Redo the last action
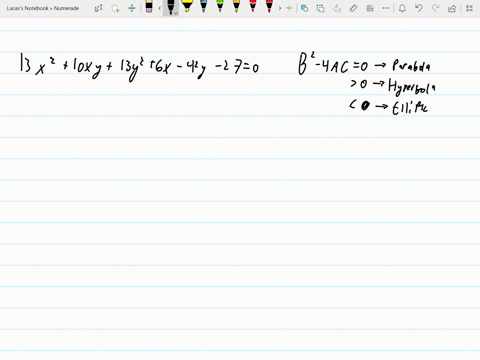This screenshot has height=360, width=480. click(435, 8)
